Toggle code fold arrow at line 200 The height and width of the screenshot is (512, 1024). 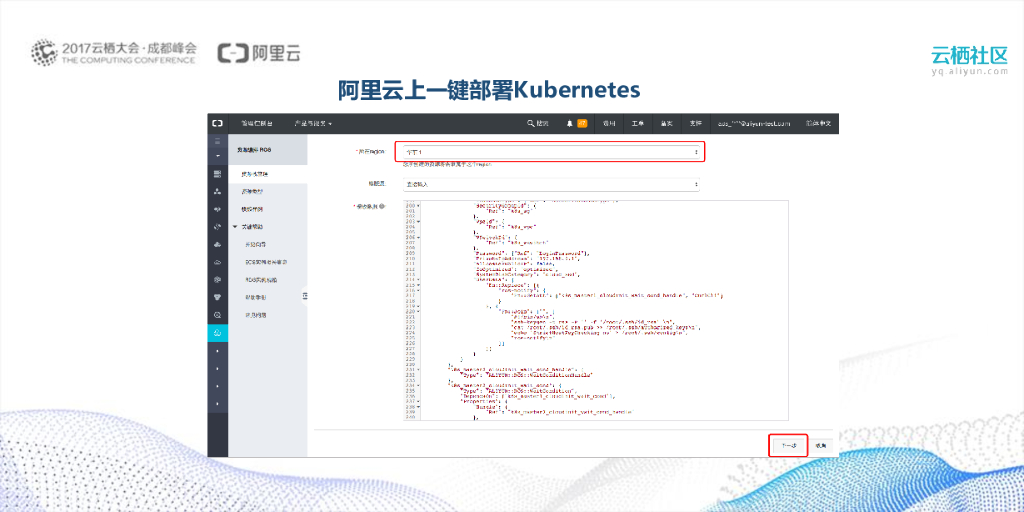[418, 206]
